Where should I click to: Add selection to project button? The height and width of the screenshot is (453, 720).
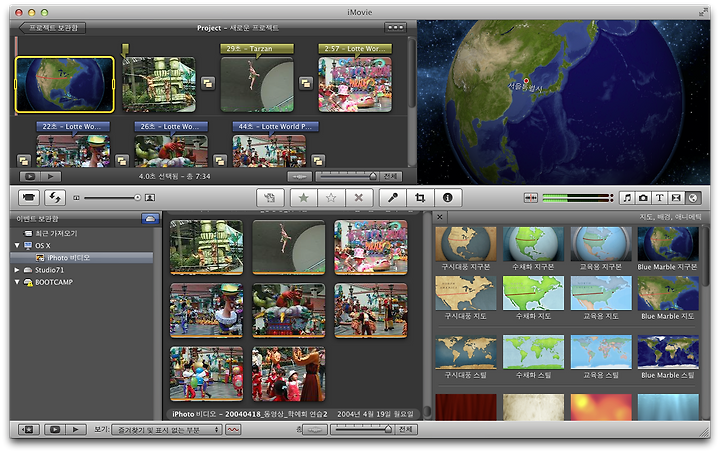click(x=270, y=197)
